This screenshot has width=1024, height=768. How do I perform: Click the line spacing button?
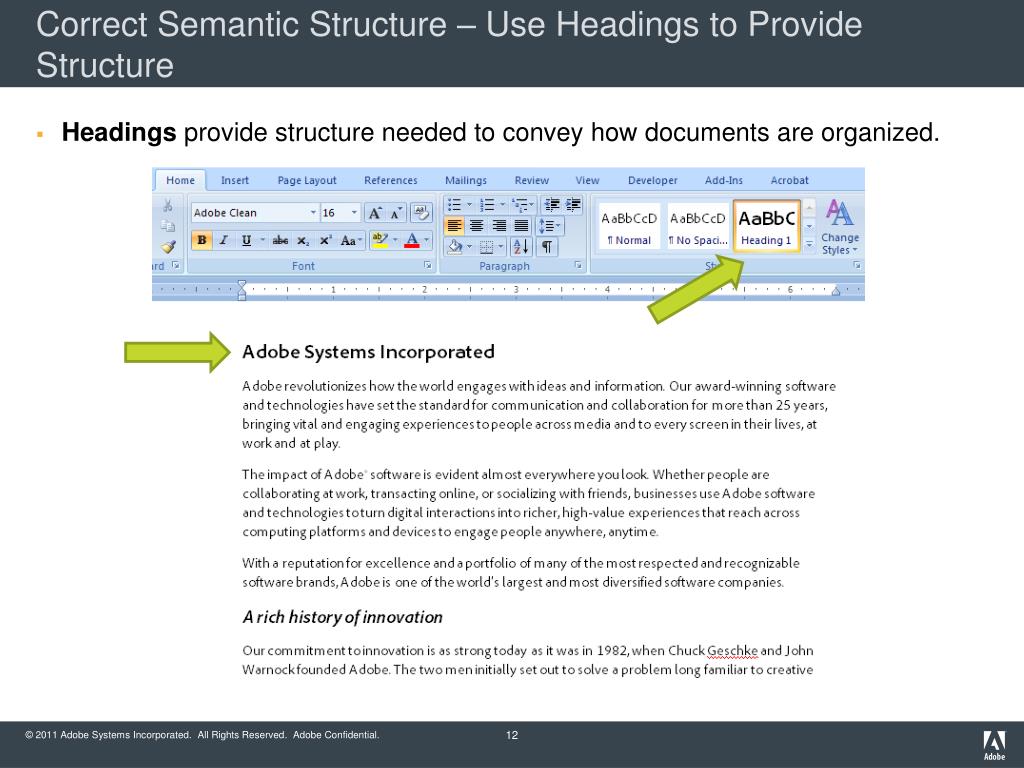[x=549, y=226]
